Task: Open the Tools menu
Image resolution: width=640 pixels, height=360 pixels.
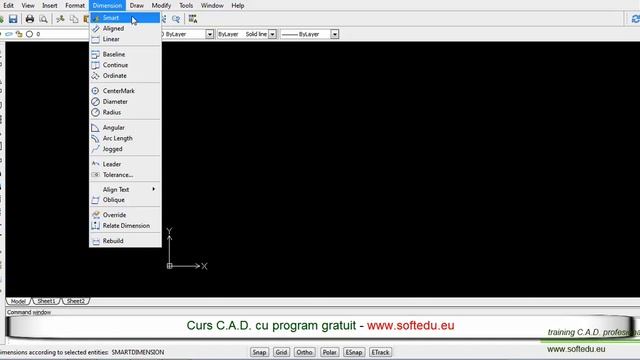Action: [186, 6]
